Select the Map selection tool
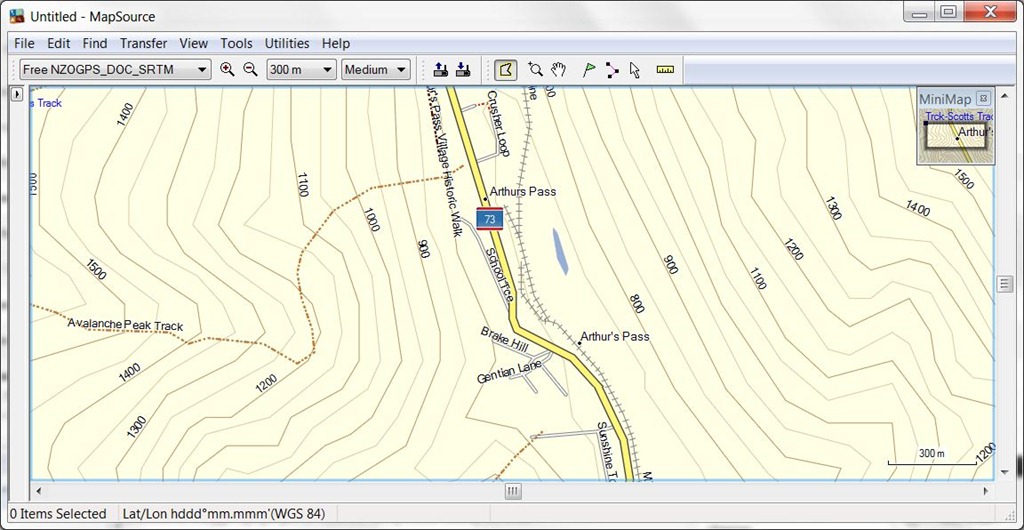This screenshot has width=1024, height=530. pos(505,70)
